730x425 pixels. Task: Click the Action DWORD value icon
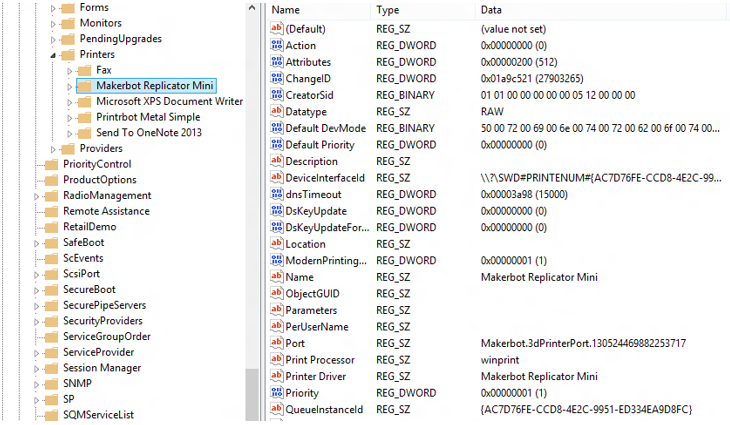277,45
